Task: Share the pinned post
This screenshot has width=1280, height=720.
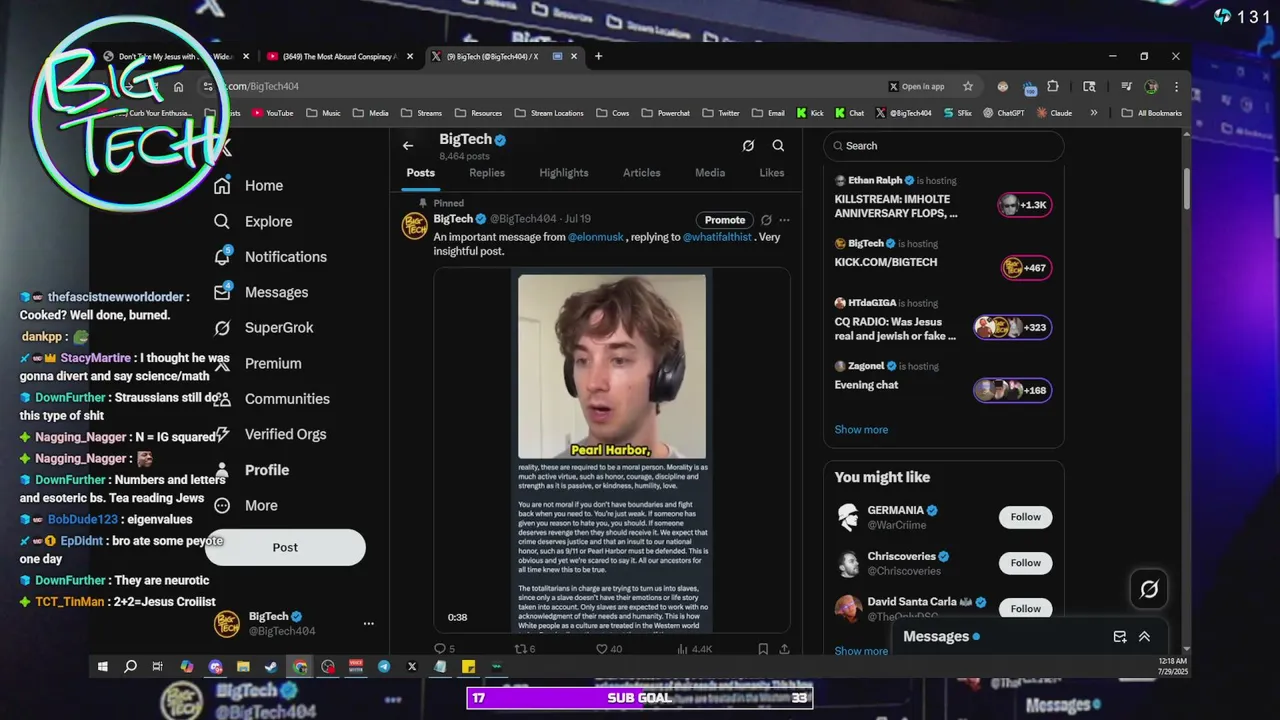Action: click(784, 649)
